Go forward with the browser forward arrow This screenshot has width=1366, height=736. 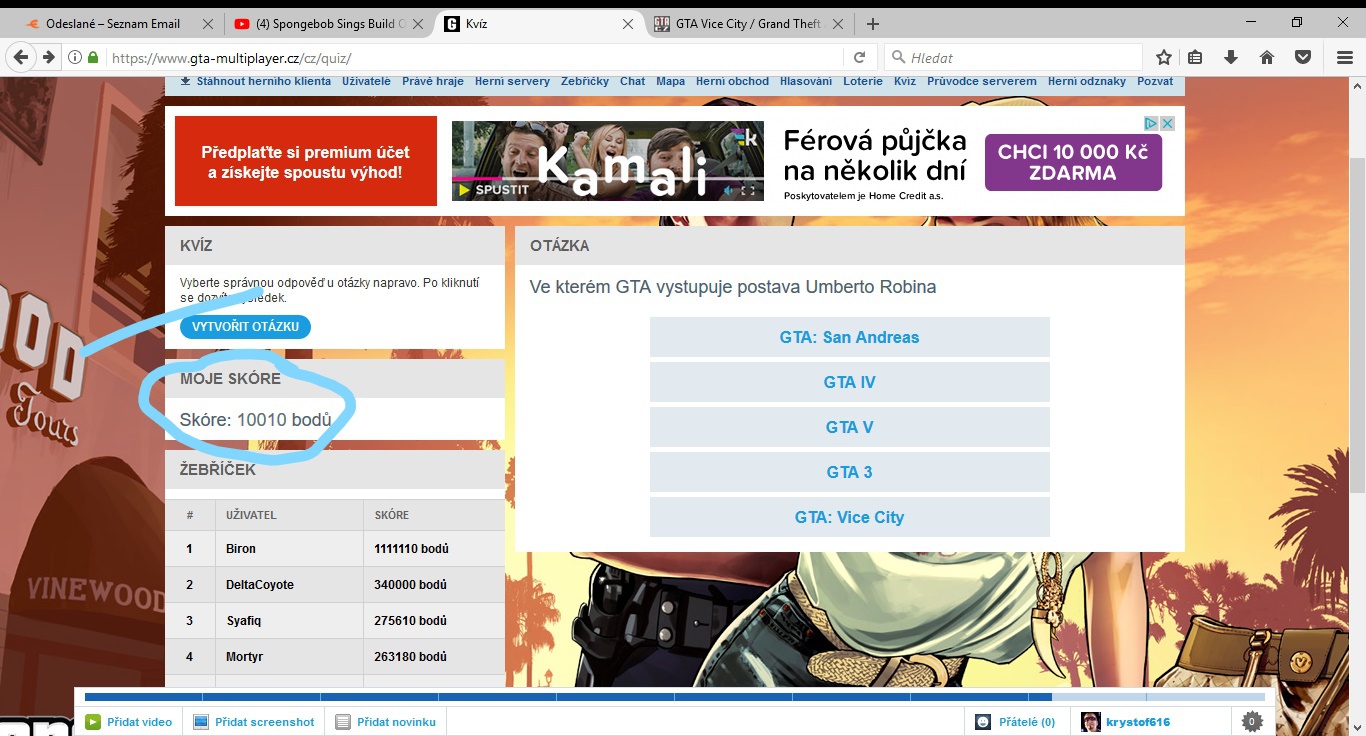click(x=48, y=57)
